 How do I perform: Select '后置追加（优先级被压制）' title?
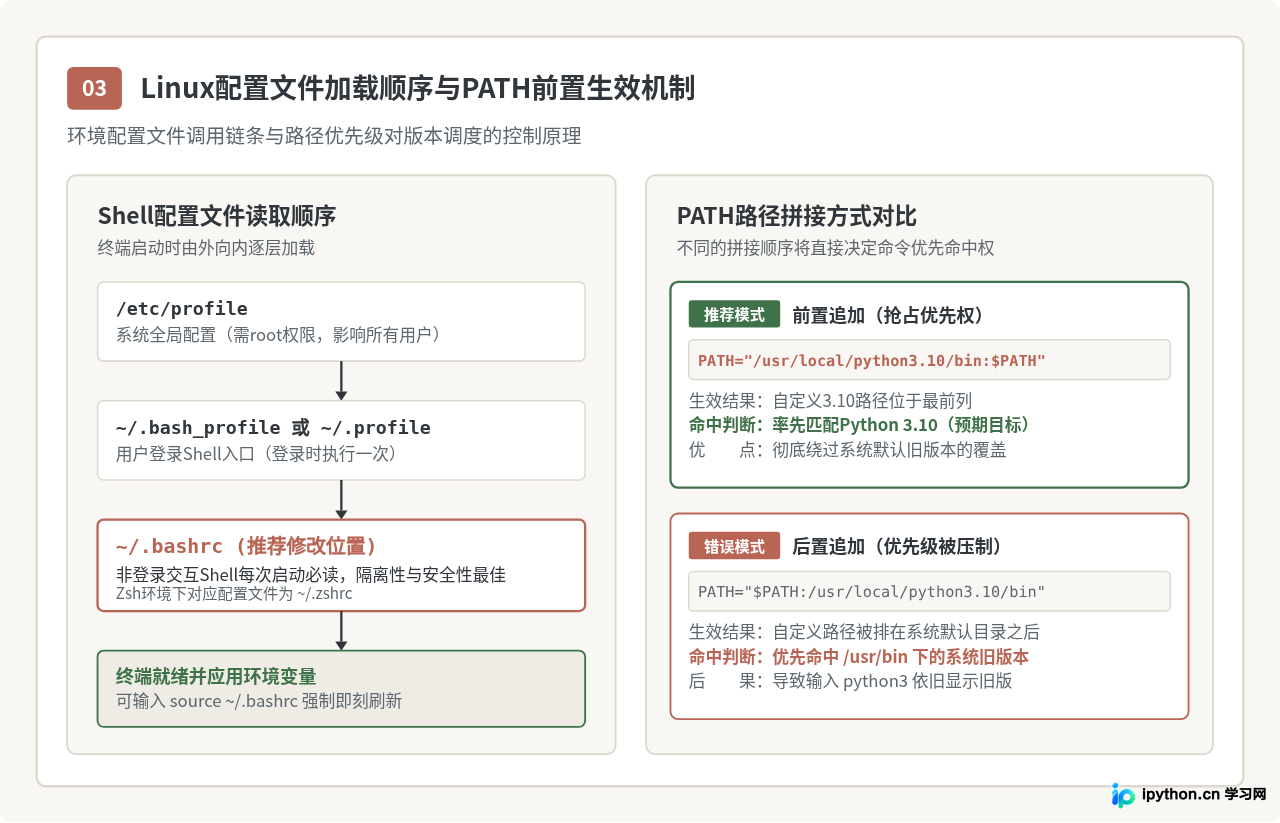click(x=897, y=547)
